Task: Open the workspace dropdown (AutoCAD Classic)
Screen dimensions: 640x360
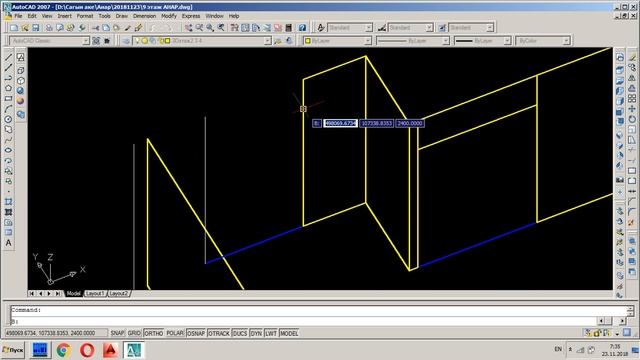Action: click(85, 41)
